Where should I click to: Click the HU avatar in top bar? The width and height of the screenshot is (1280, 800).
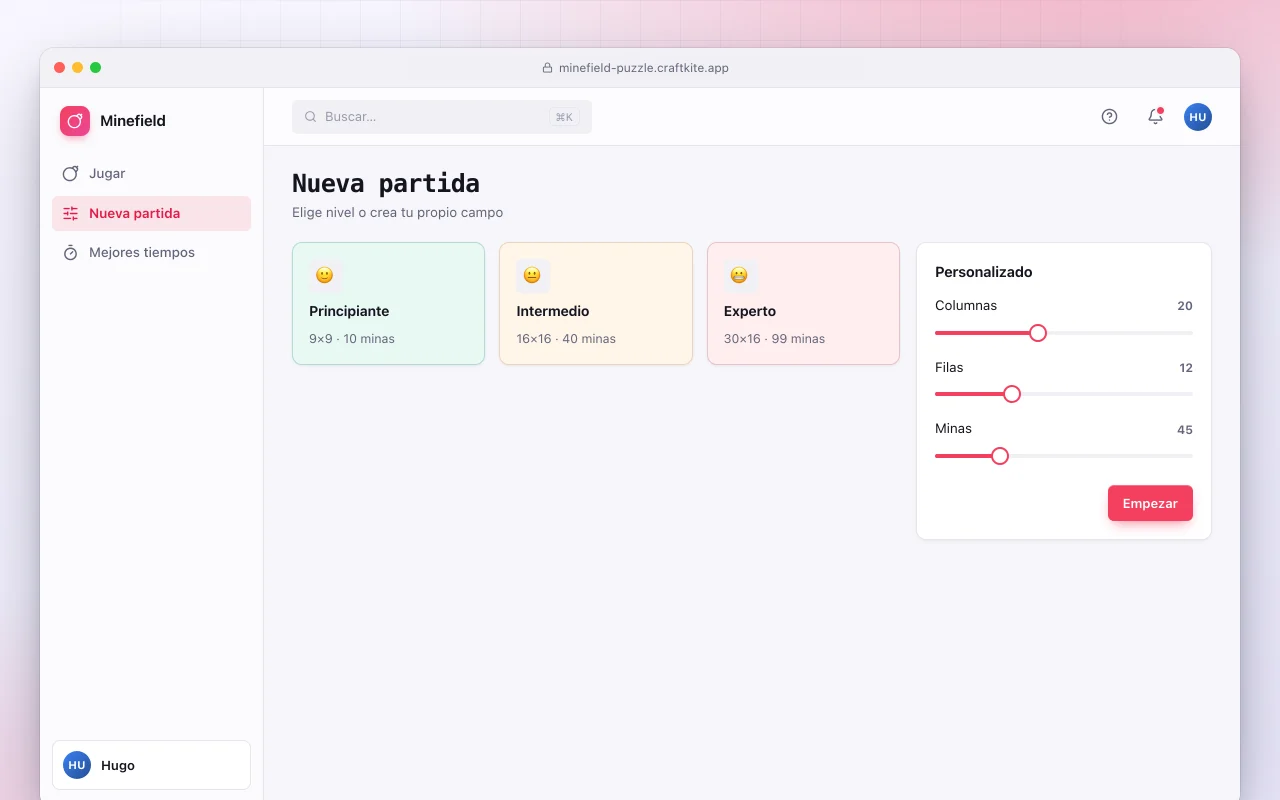coord(1198,117)
